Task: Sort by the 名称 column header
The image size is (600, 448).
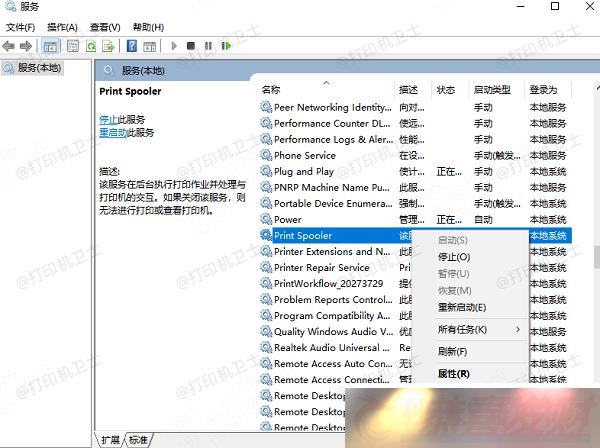Action: [271, 90]
